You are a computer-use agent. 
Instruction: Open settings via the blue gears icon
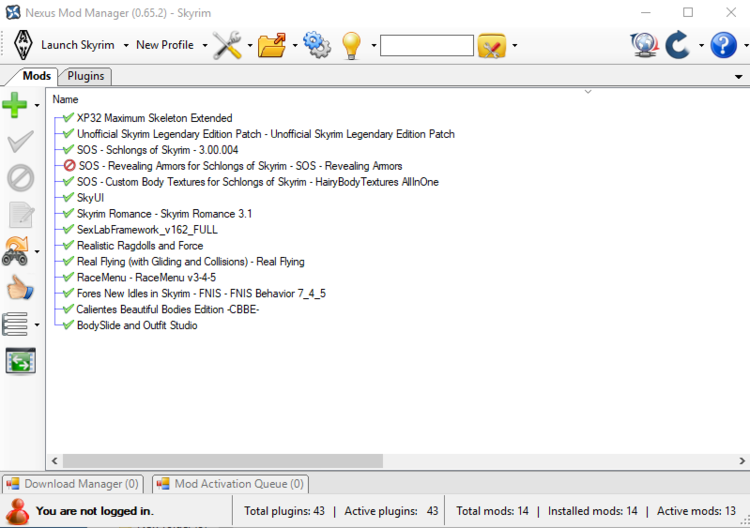317,45
